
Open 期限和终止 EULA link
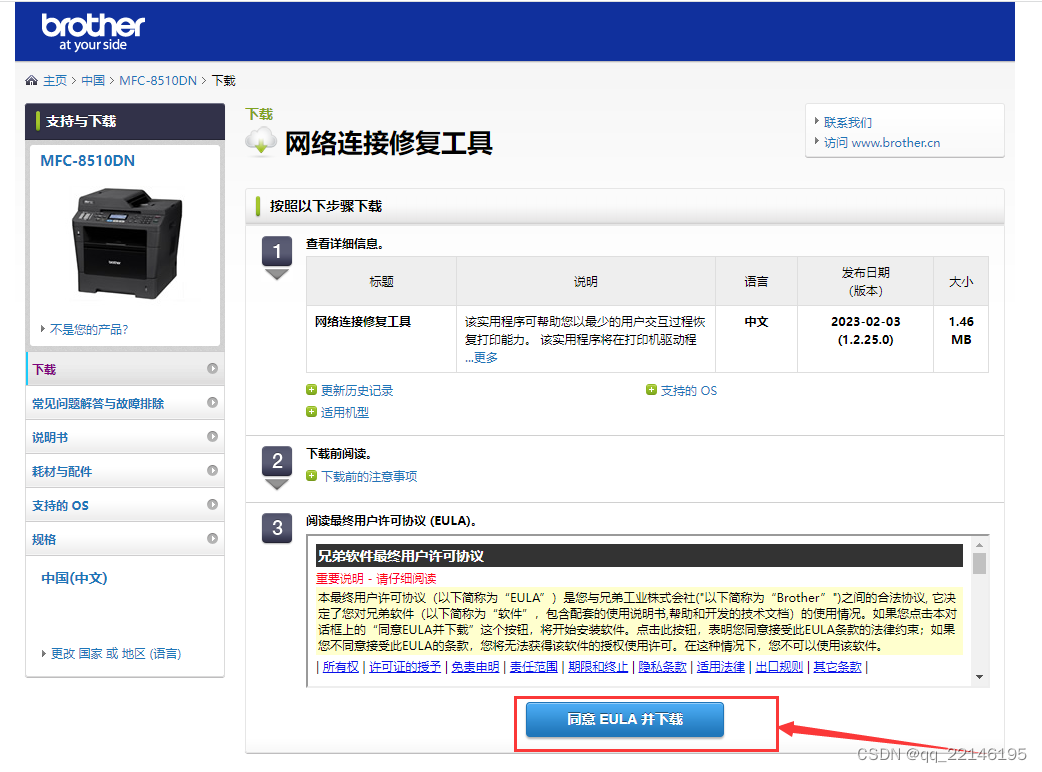click(598, 667)
